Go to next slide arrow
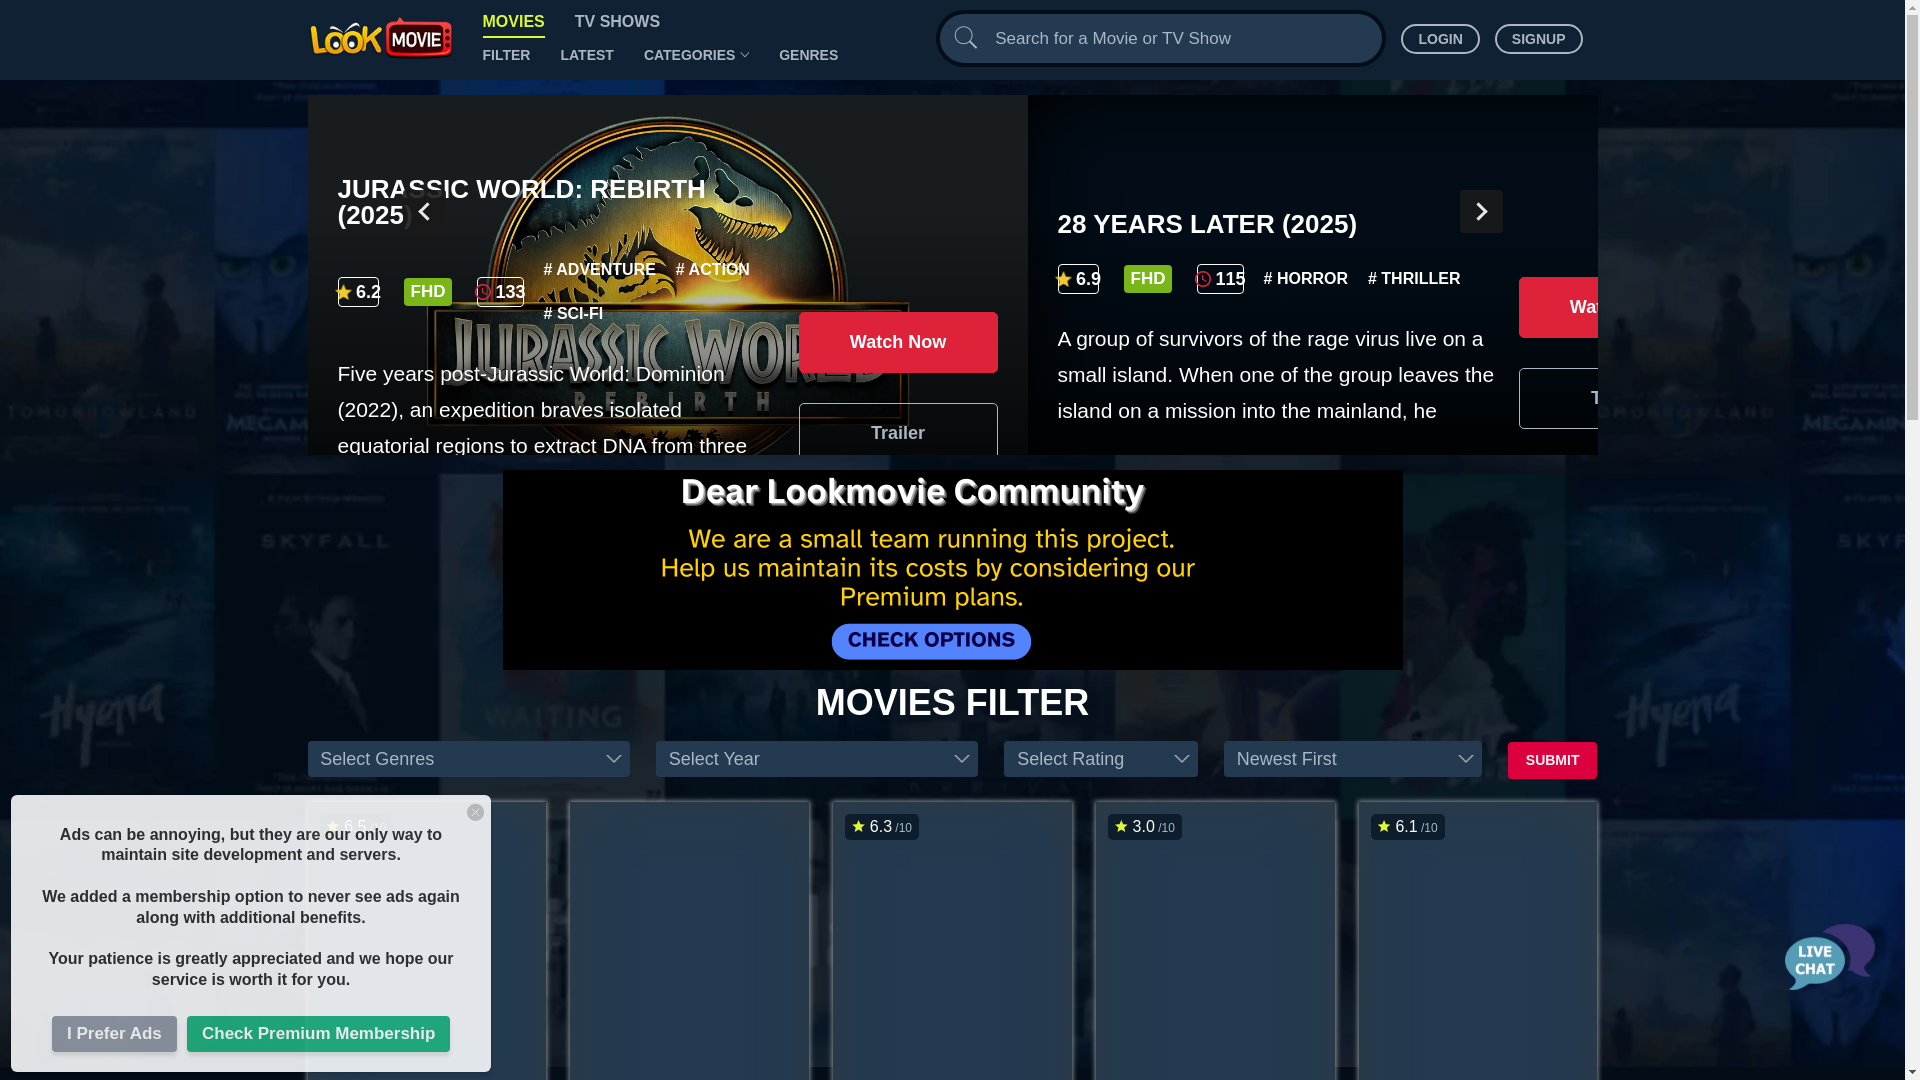This screenshot has width=1920, height=1080. click(x=1481, y=212)
